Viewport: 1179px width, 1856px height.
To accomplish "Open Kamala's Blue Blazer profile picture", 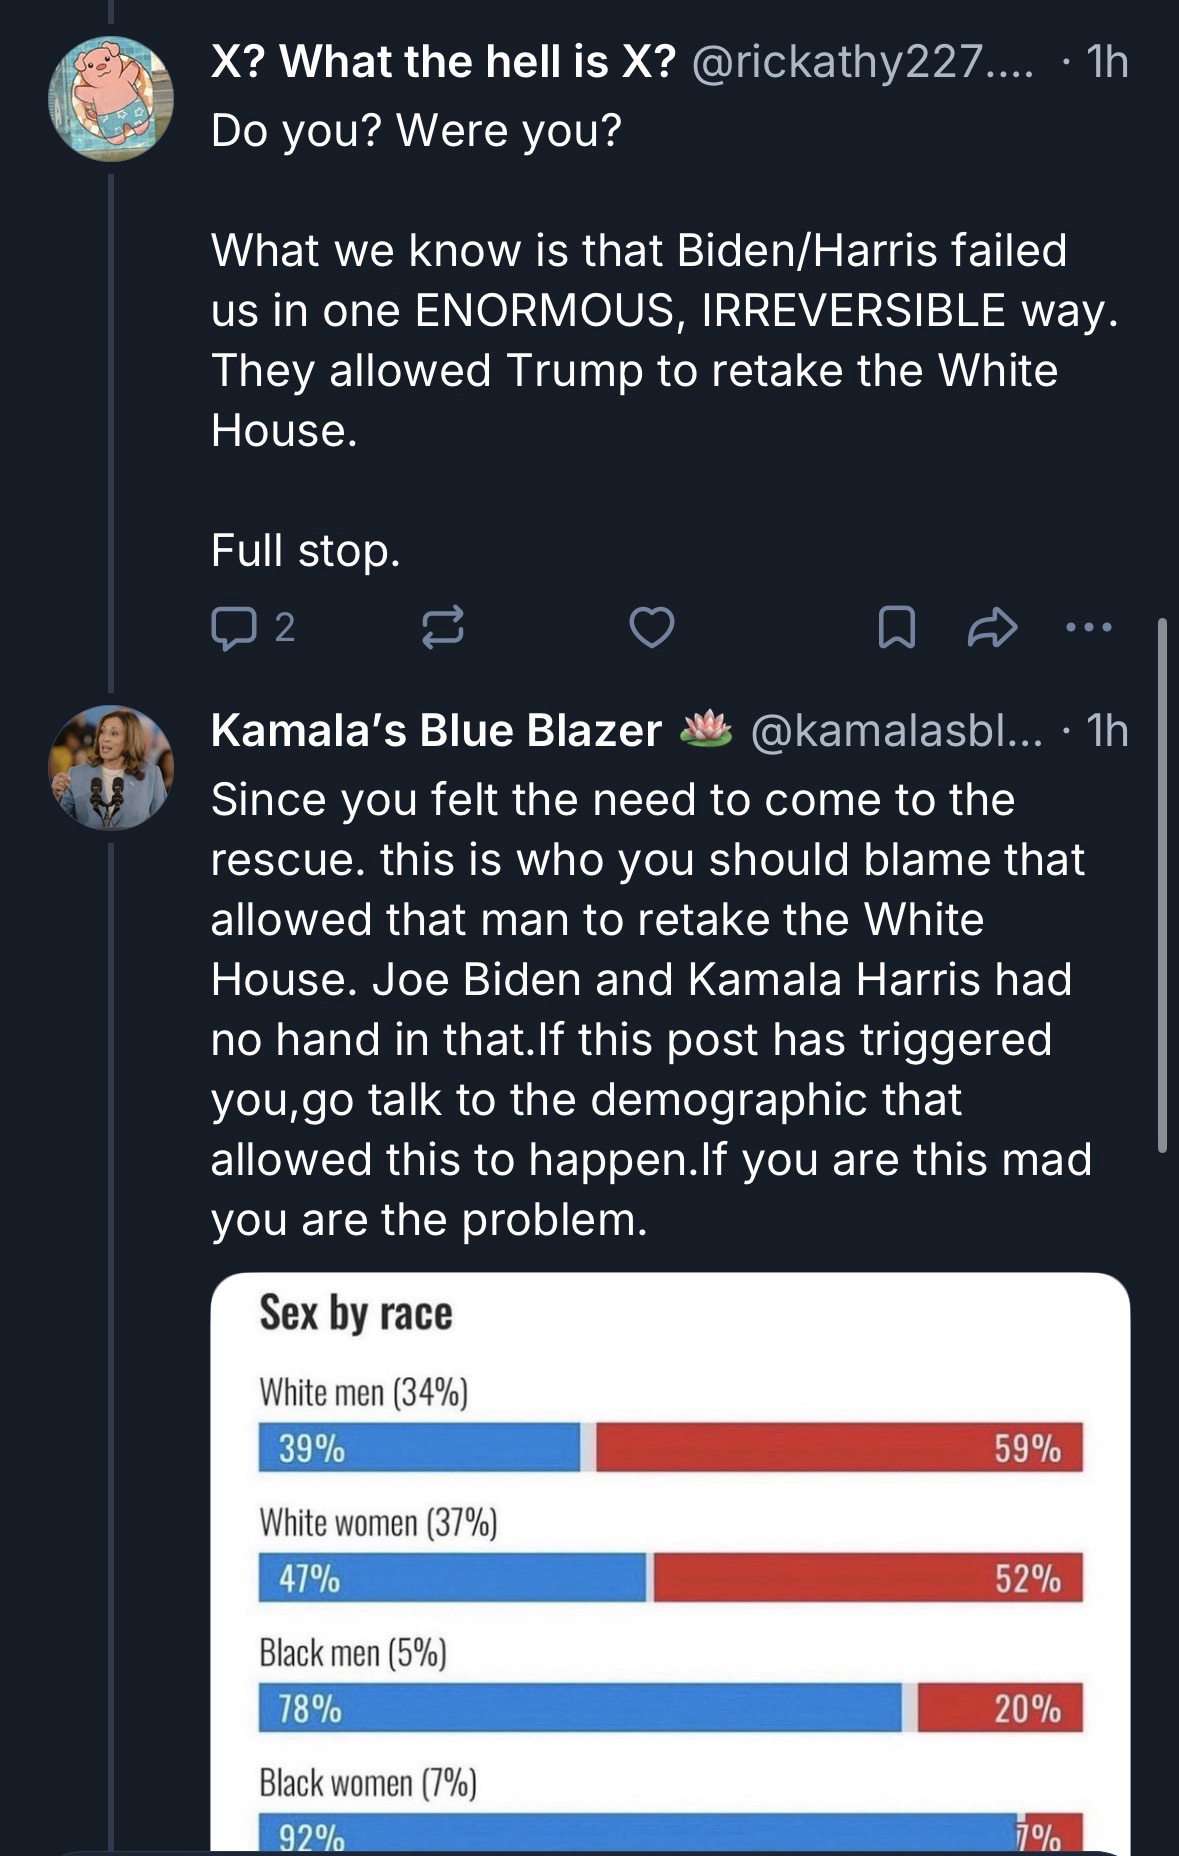I will (x=111, y=767).
